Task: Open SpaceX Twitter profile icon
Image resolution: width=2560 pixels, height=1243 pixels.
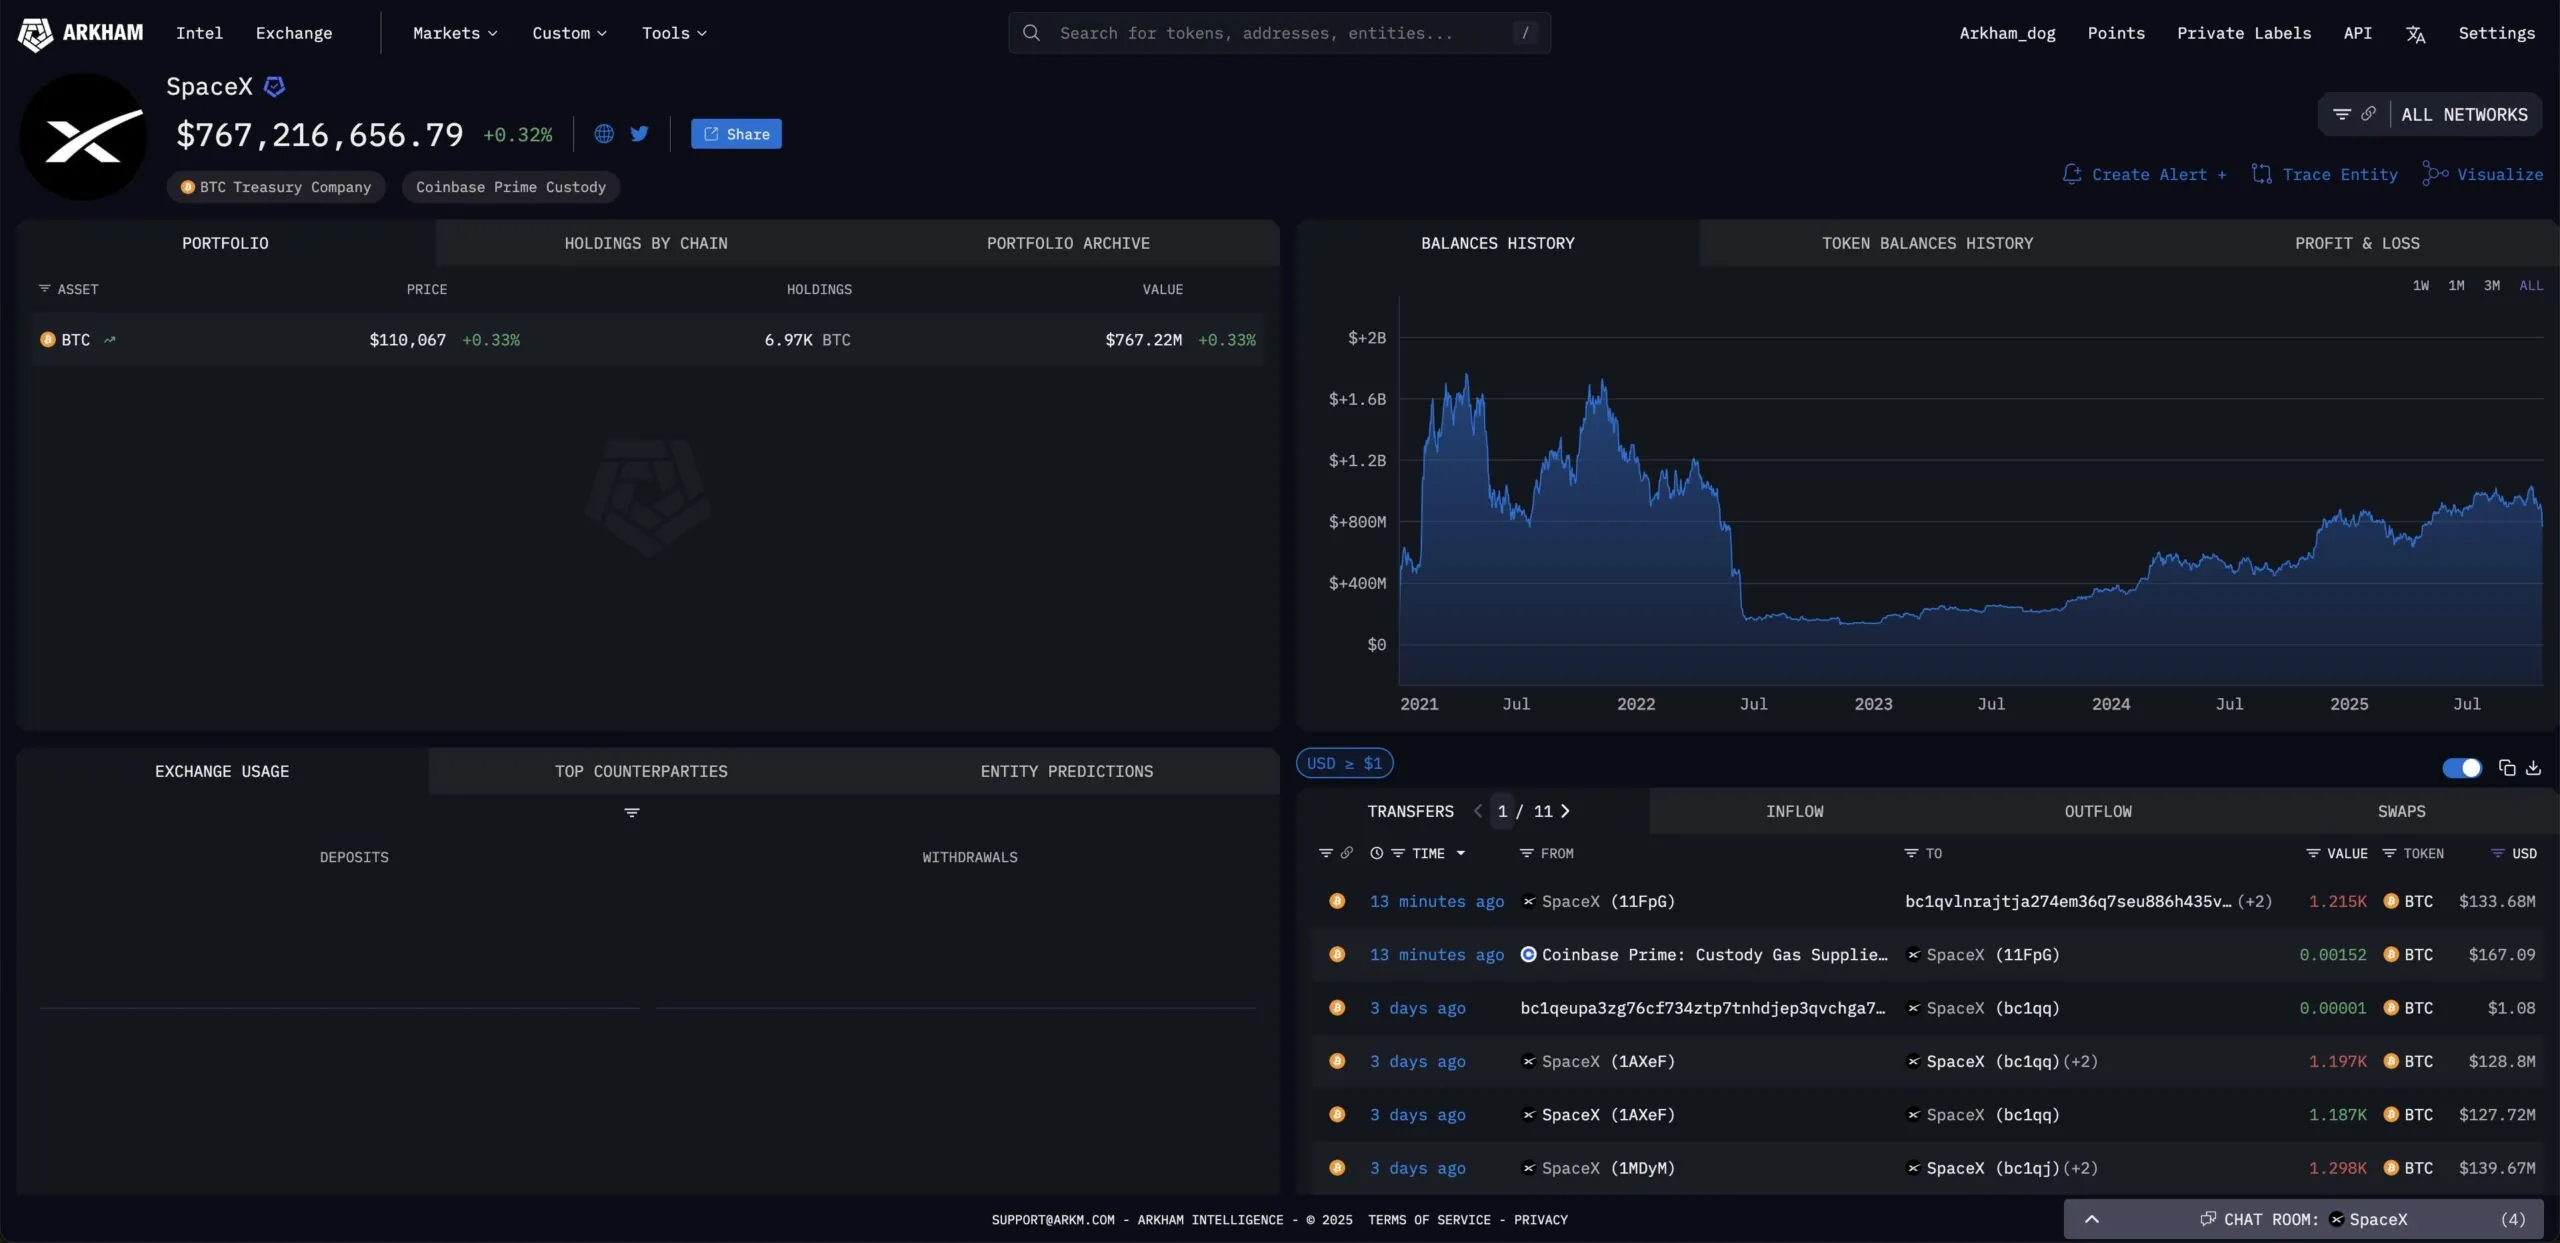Action: (640, 134)
